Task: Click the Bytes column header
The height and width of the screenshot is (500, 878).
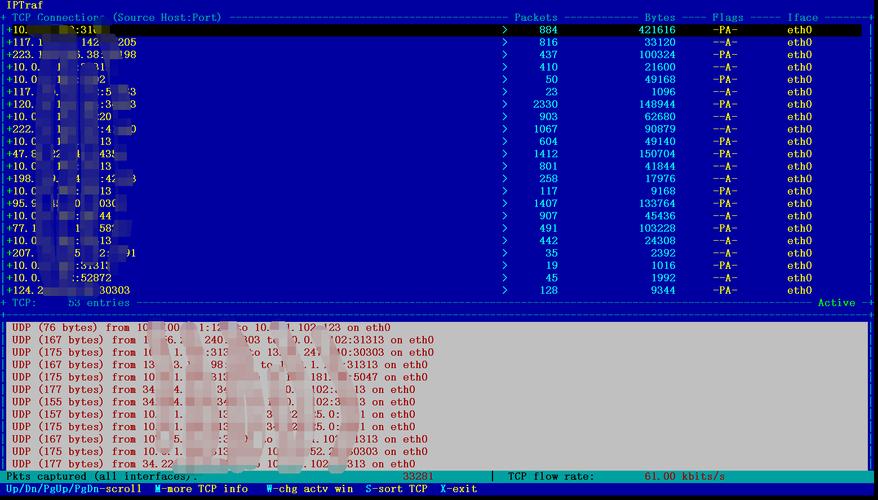Action: coord(660,17)
